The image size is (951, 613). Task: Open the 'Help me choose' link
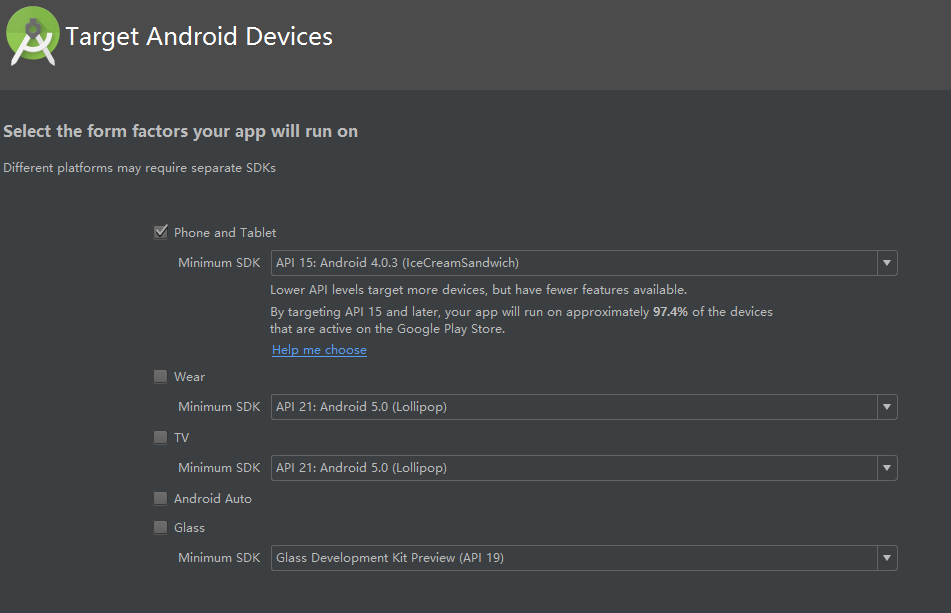(318, 348)
